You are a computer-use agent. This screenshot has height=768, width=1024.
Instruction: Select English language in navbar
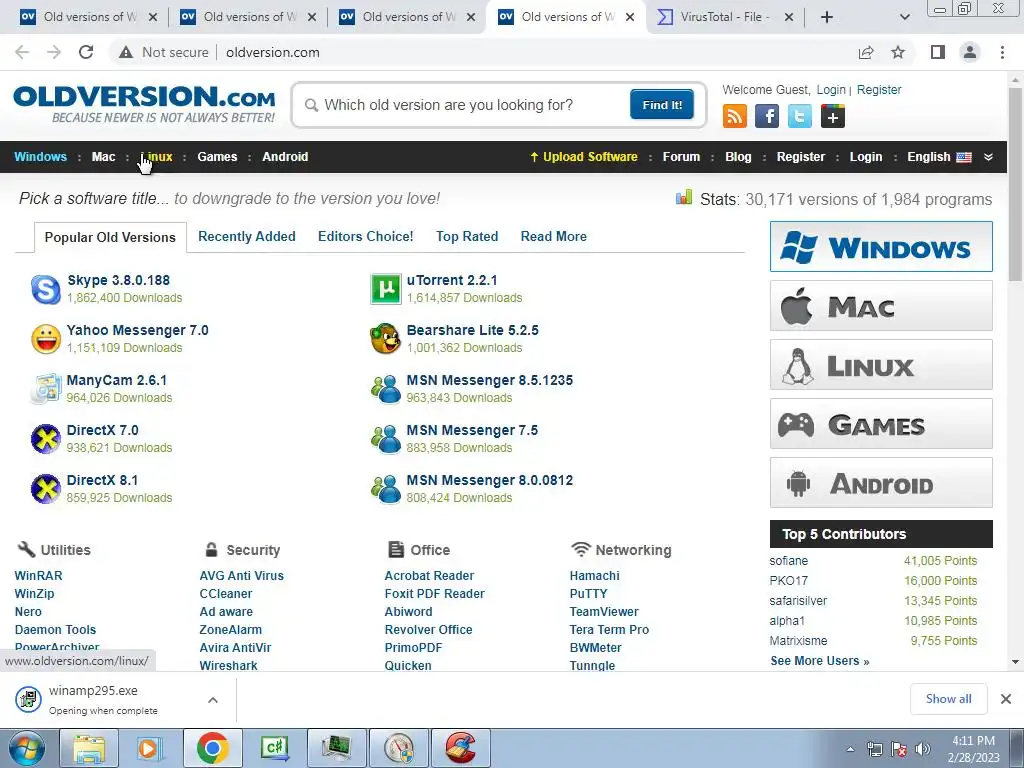939,157
